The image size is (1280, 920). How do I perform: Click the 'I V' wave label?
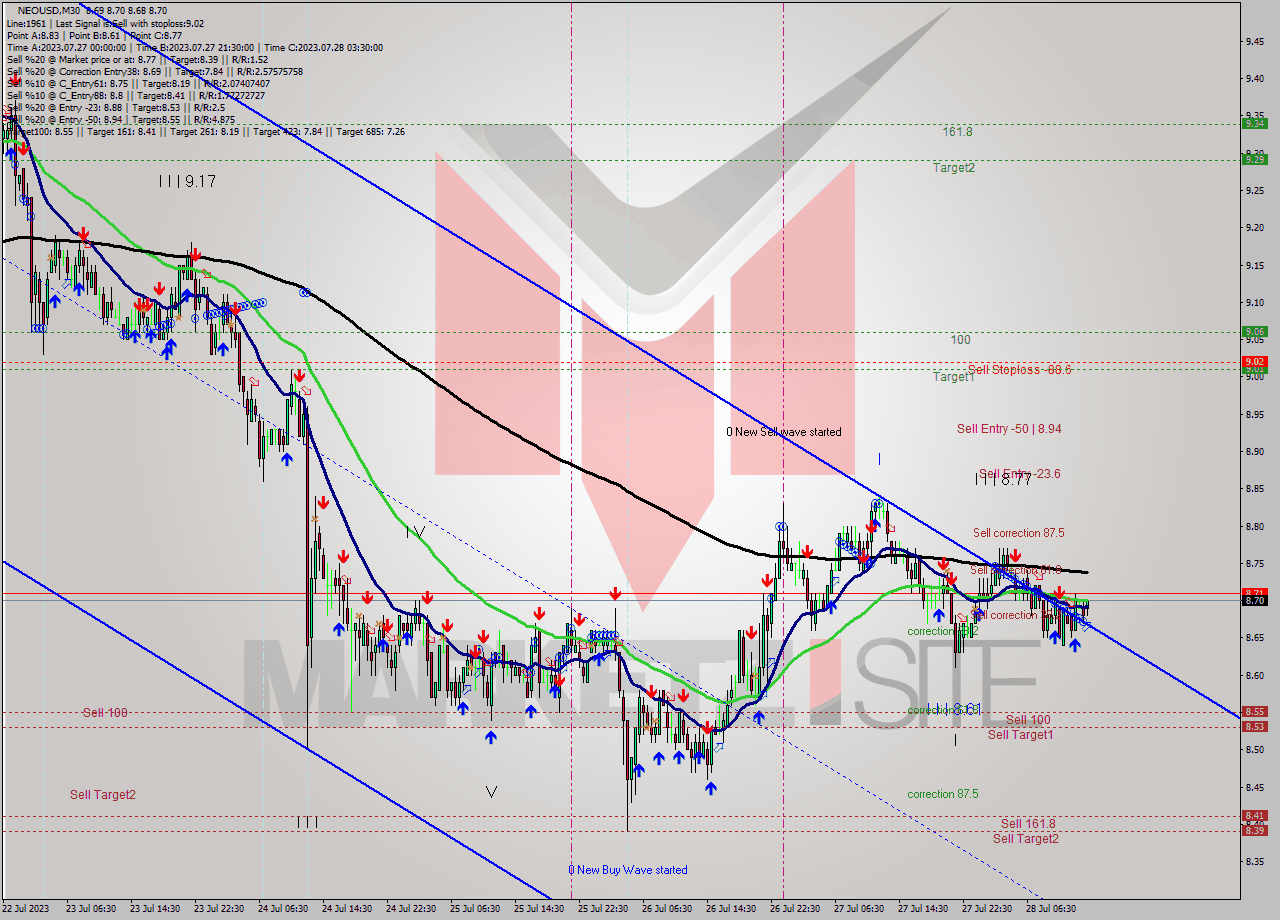pyautogui.click(x=416, y=532)
